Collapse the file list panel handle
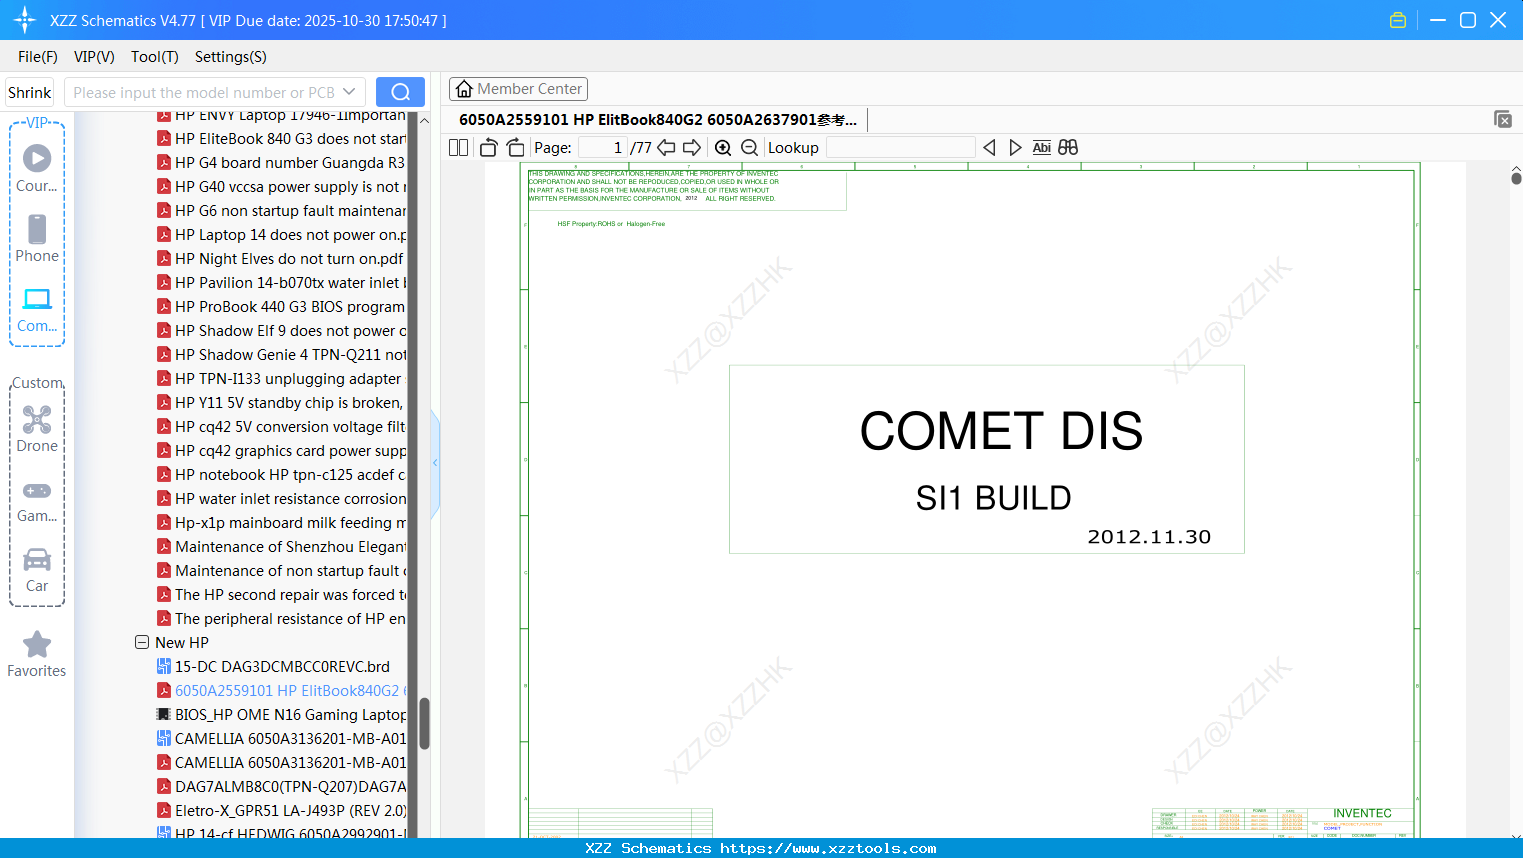 click(435, 463)
